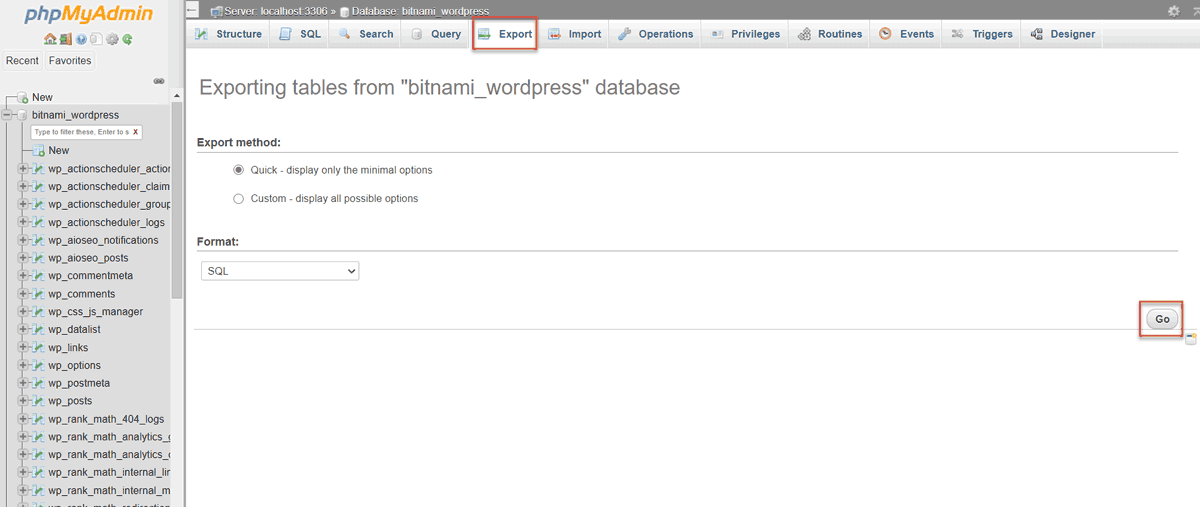Click the table icon beside wp_links
Image resolution: width=1200 pixels, height=507 pixels.
(x=39, y=347)
